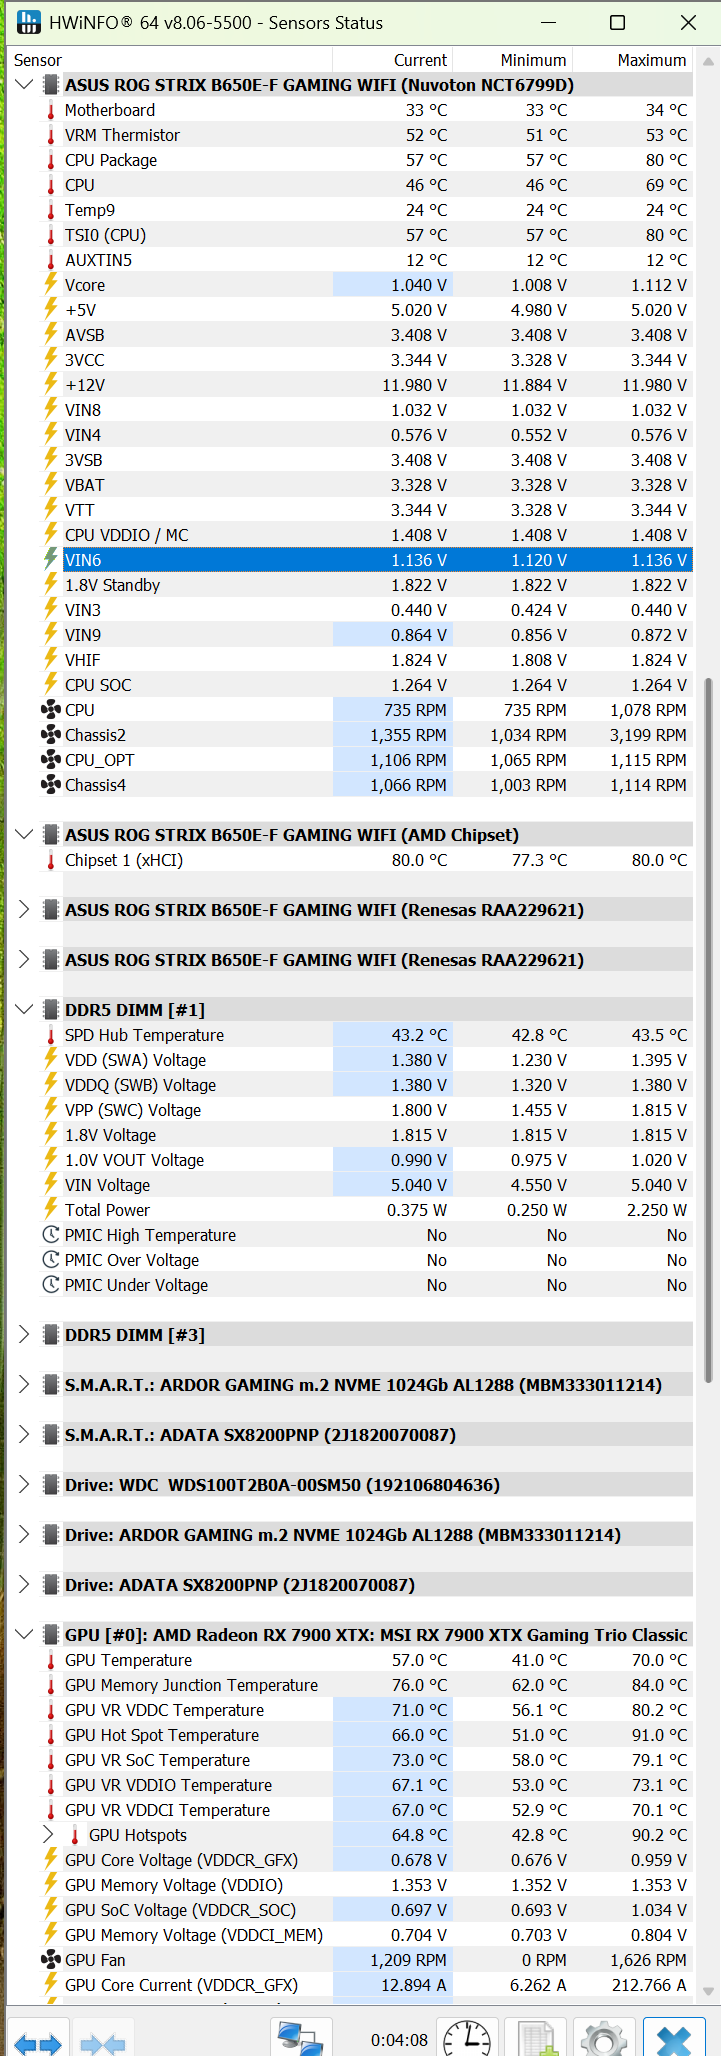Image resolution: width=721 pixels, height=2056 pixels.
Task: Click the blue X close sensors icon
Action: pos(675,2040)
